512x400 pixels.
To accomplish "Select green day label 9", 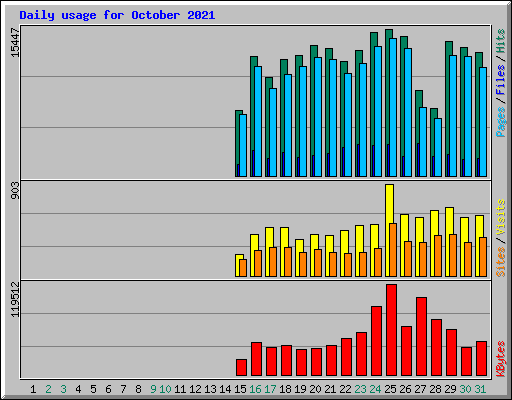I will (x=153, y=389).
